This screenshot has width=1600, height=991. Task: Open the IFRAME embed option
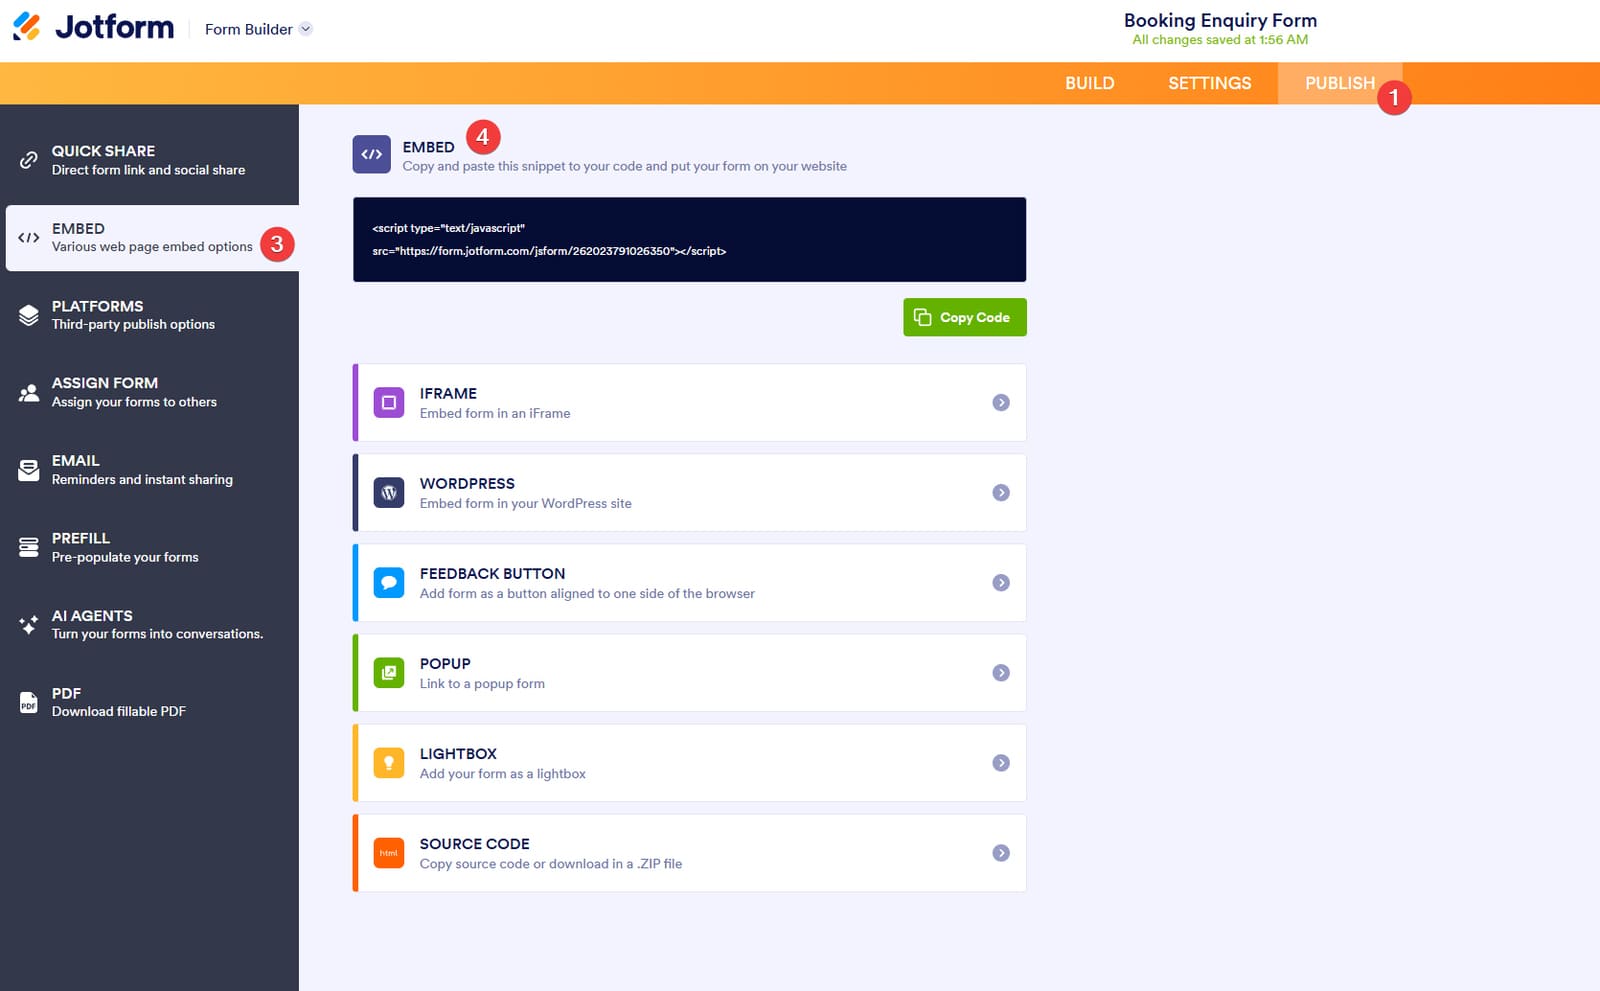click(689, 402)
